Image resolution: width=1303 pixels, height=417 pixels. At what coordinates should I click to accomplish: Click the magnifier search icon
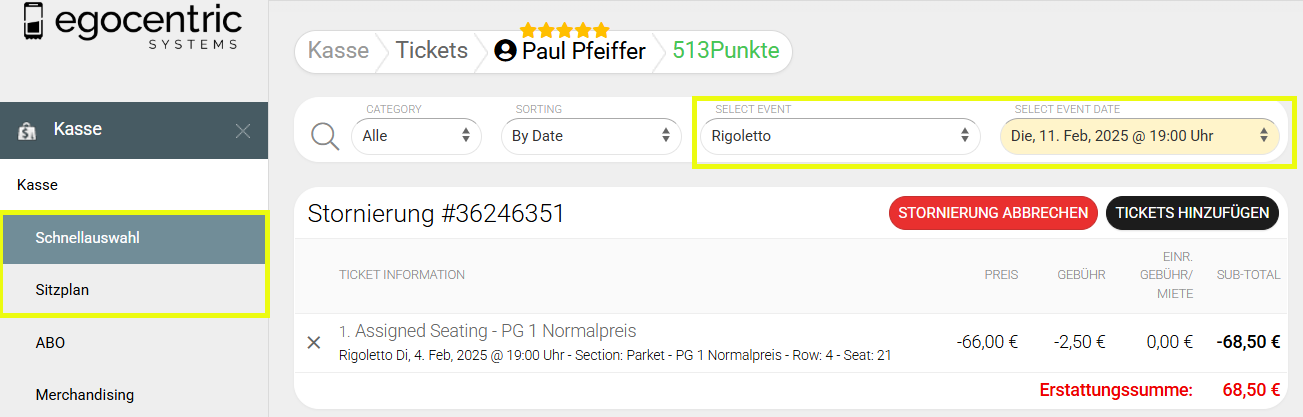point(325,135)
